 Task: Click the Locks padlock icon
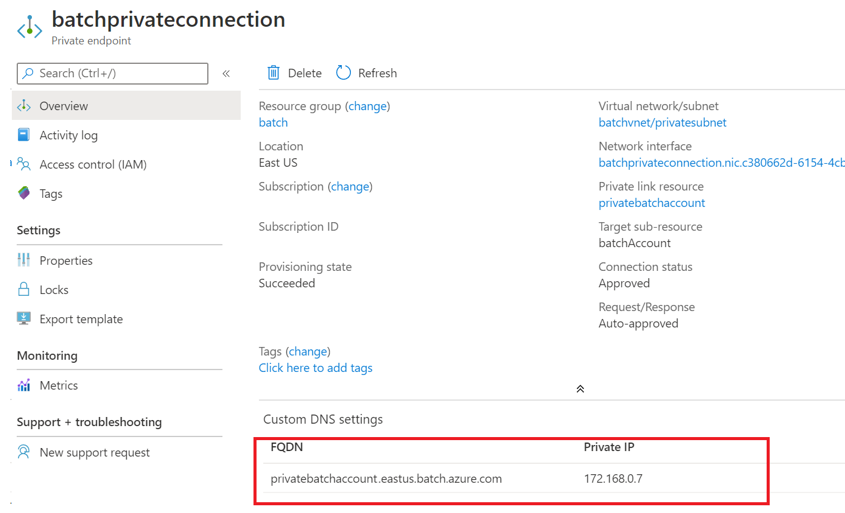coord(24,290)
